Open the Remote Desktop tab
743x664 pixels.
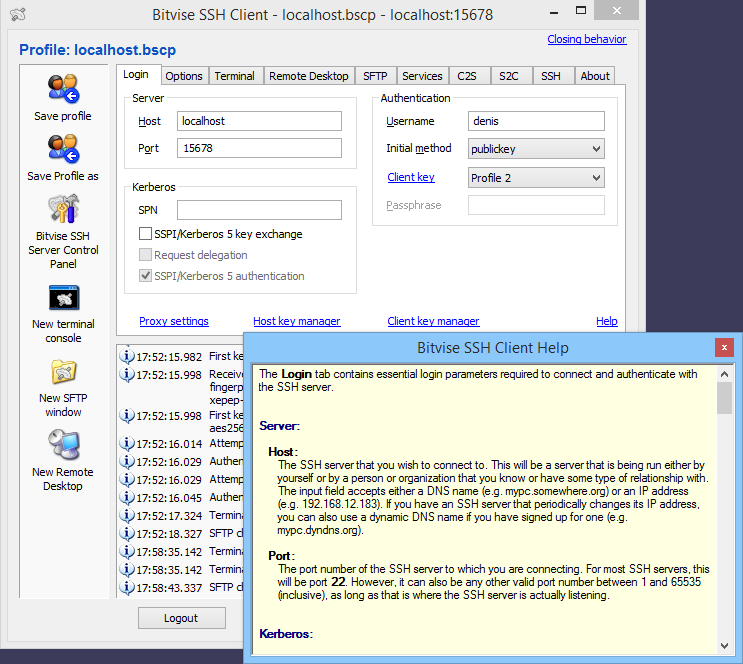point(309,76)
